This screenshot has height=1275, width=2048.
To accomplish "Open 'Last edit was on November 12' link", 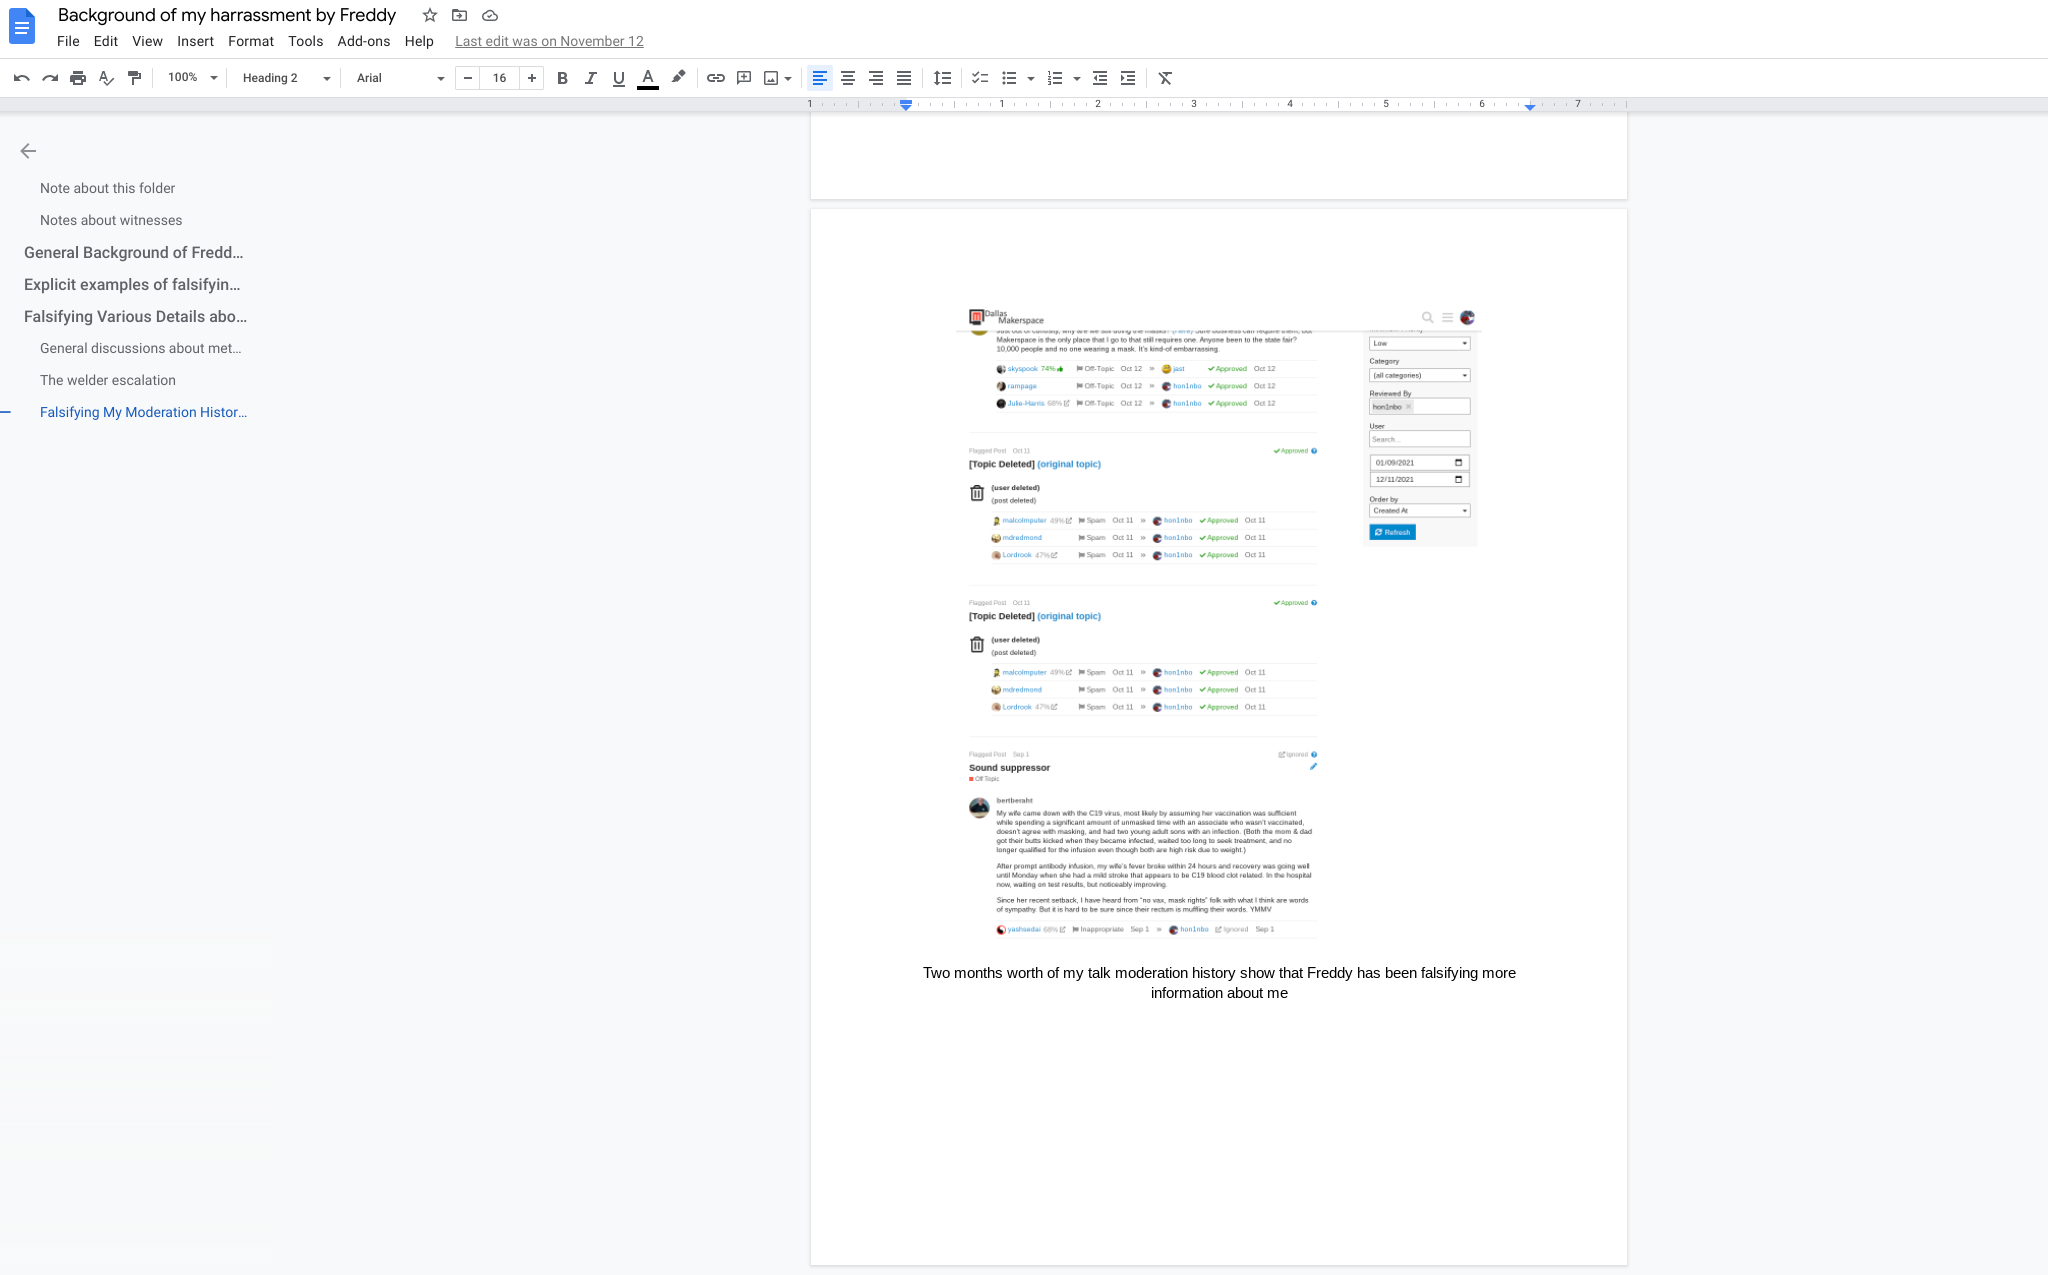I will tap(549, 41).
